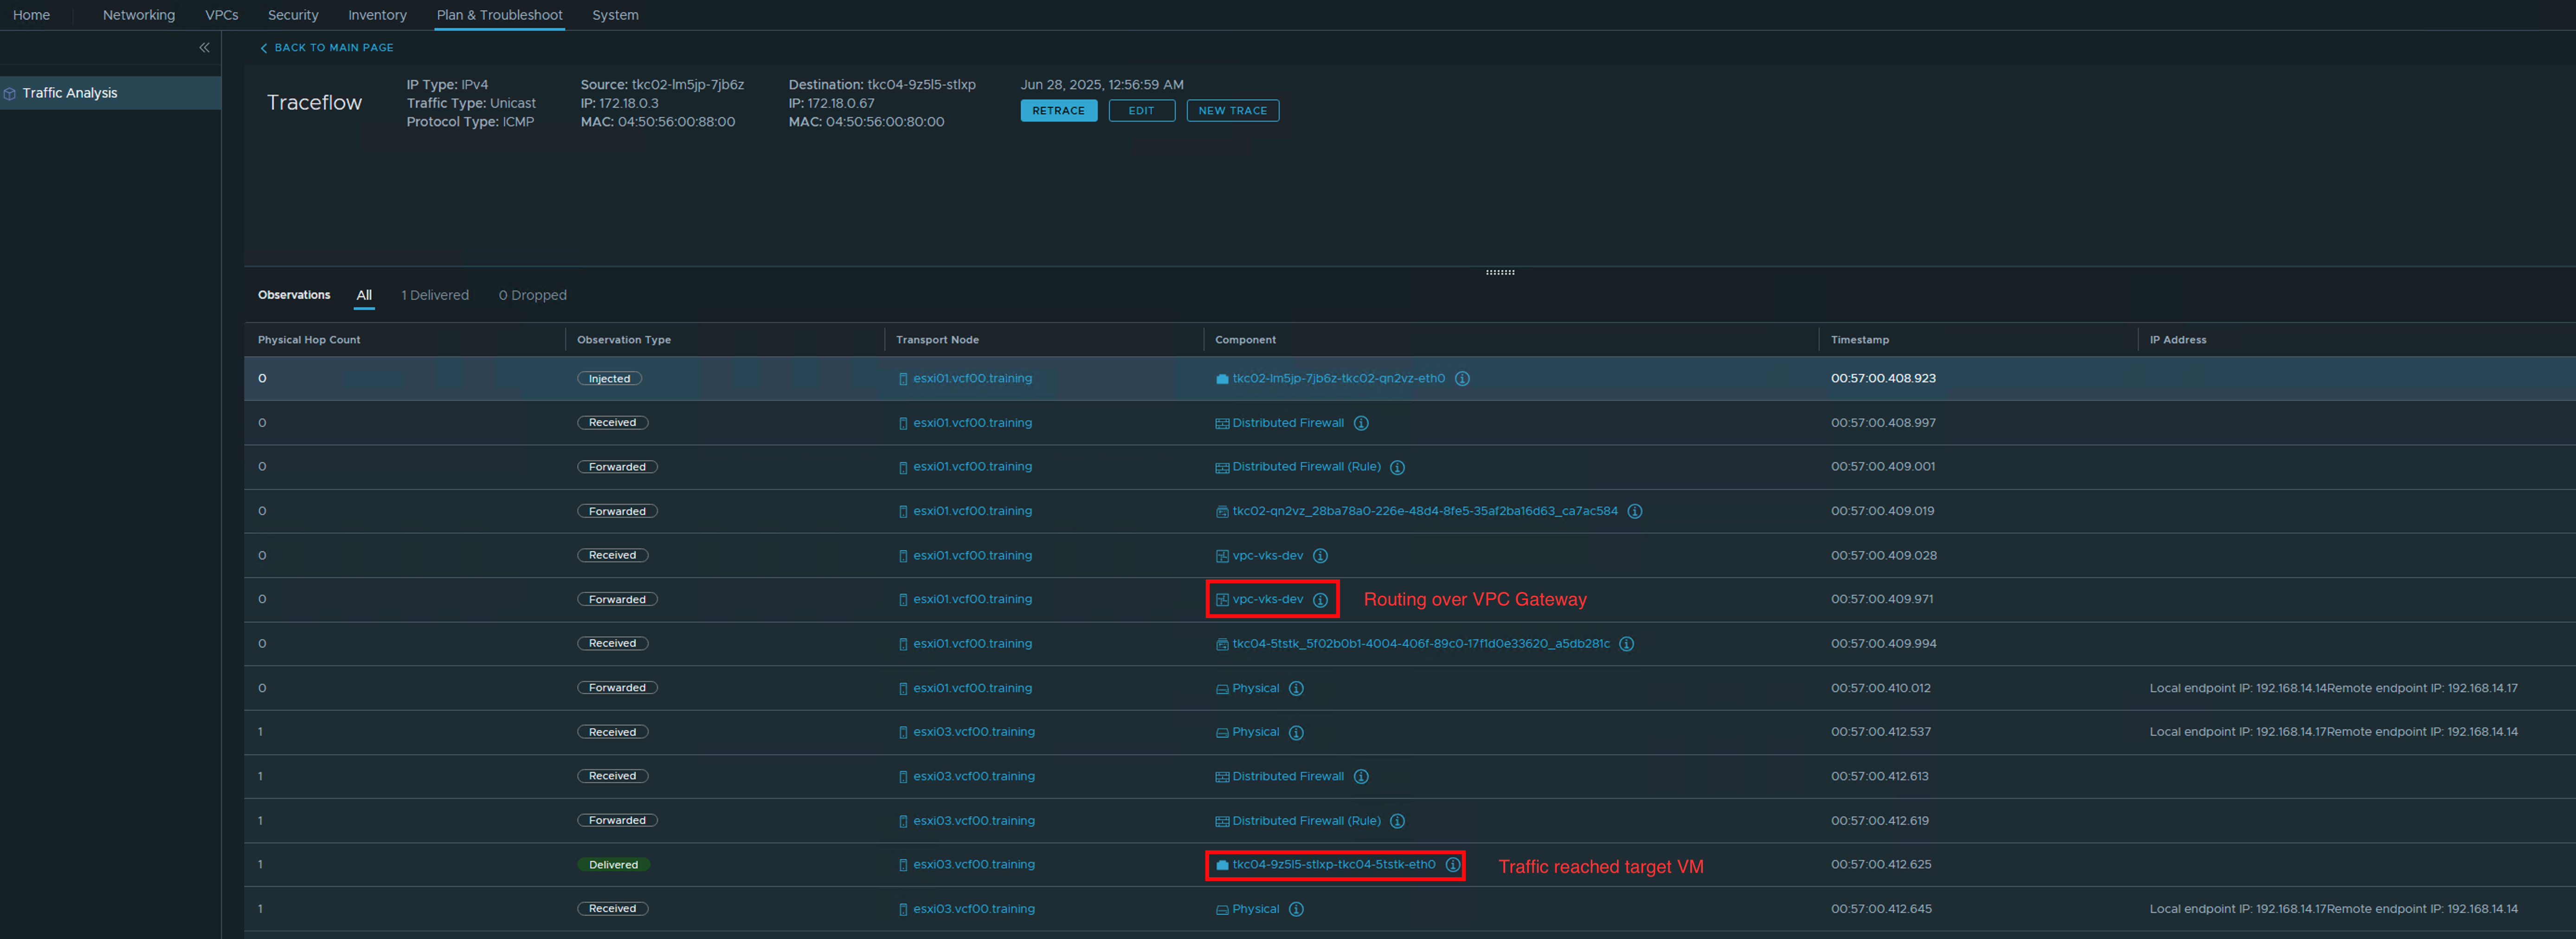This screenshot has height=939, width=2576.
Task: Open the Security tab
Action: (x=293, y=15)
